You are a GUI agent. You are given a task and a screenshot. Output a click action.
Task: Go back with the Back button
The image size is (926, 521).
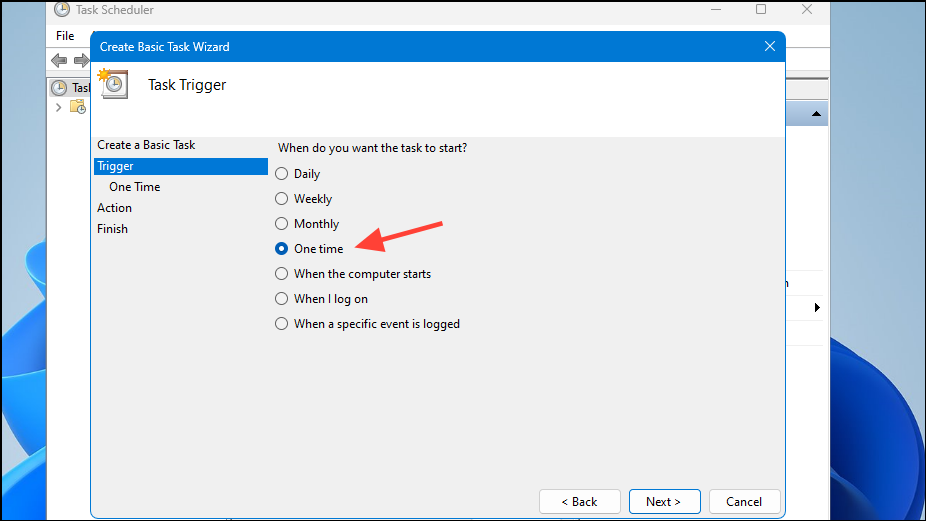point(579,502)
